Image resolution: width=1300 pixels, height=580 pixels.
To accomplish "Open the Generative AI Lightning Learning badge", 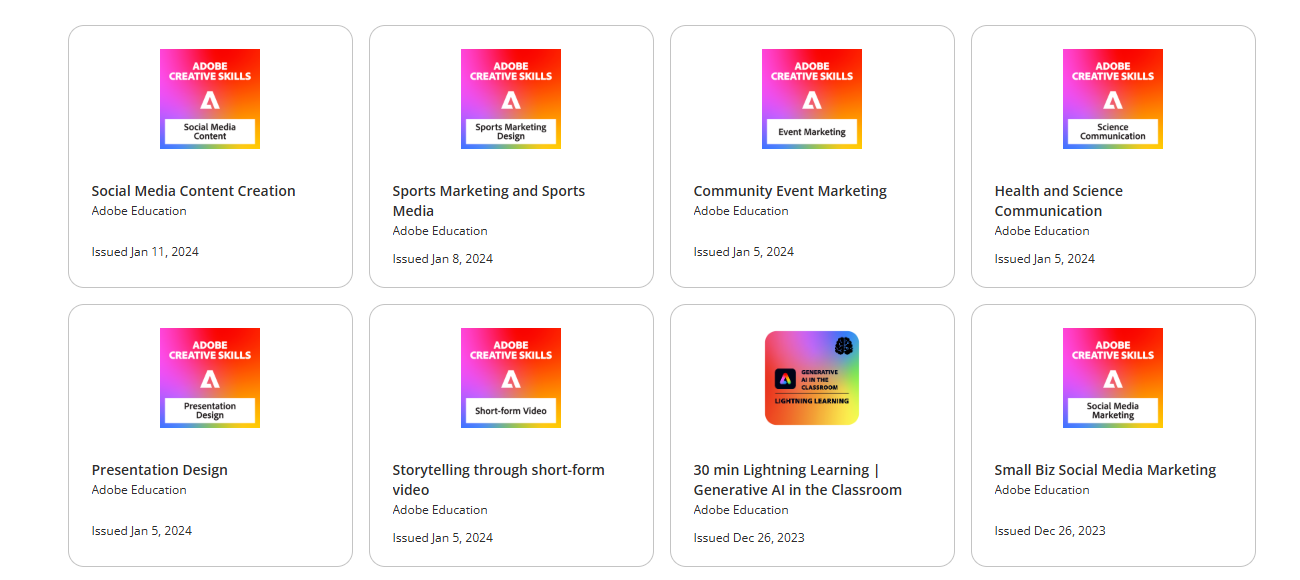I will [811, 378].
